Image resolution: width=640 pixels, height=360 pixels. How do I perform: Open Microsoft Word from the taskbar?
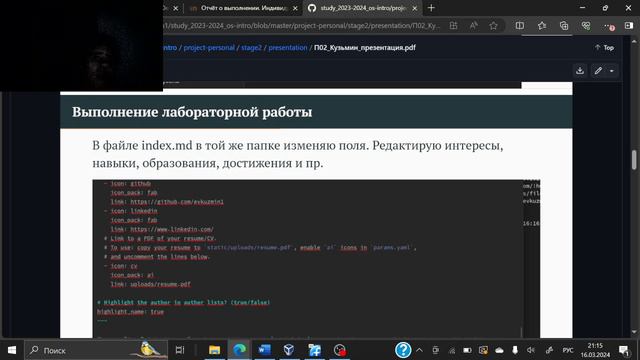pyautogui.click(x=264, y=350)
